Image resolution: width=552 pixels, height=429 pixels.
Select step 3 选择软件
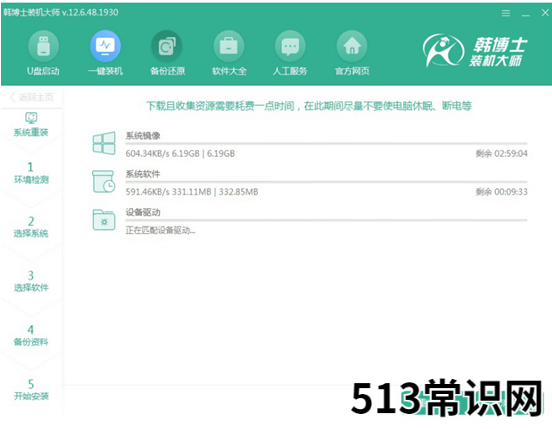(31, 281)
